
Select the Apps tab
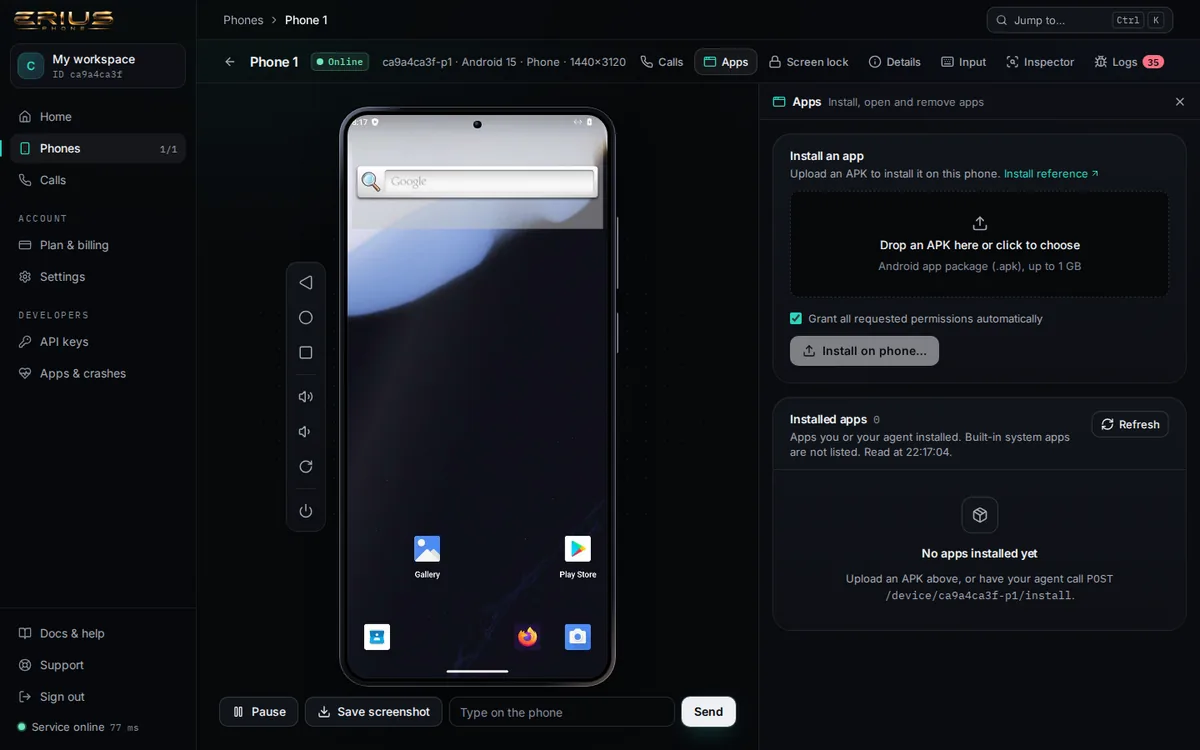click(x=726, y=62)
